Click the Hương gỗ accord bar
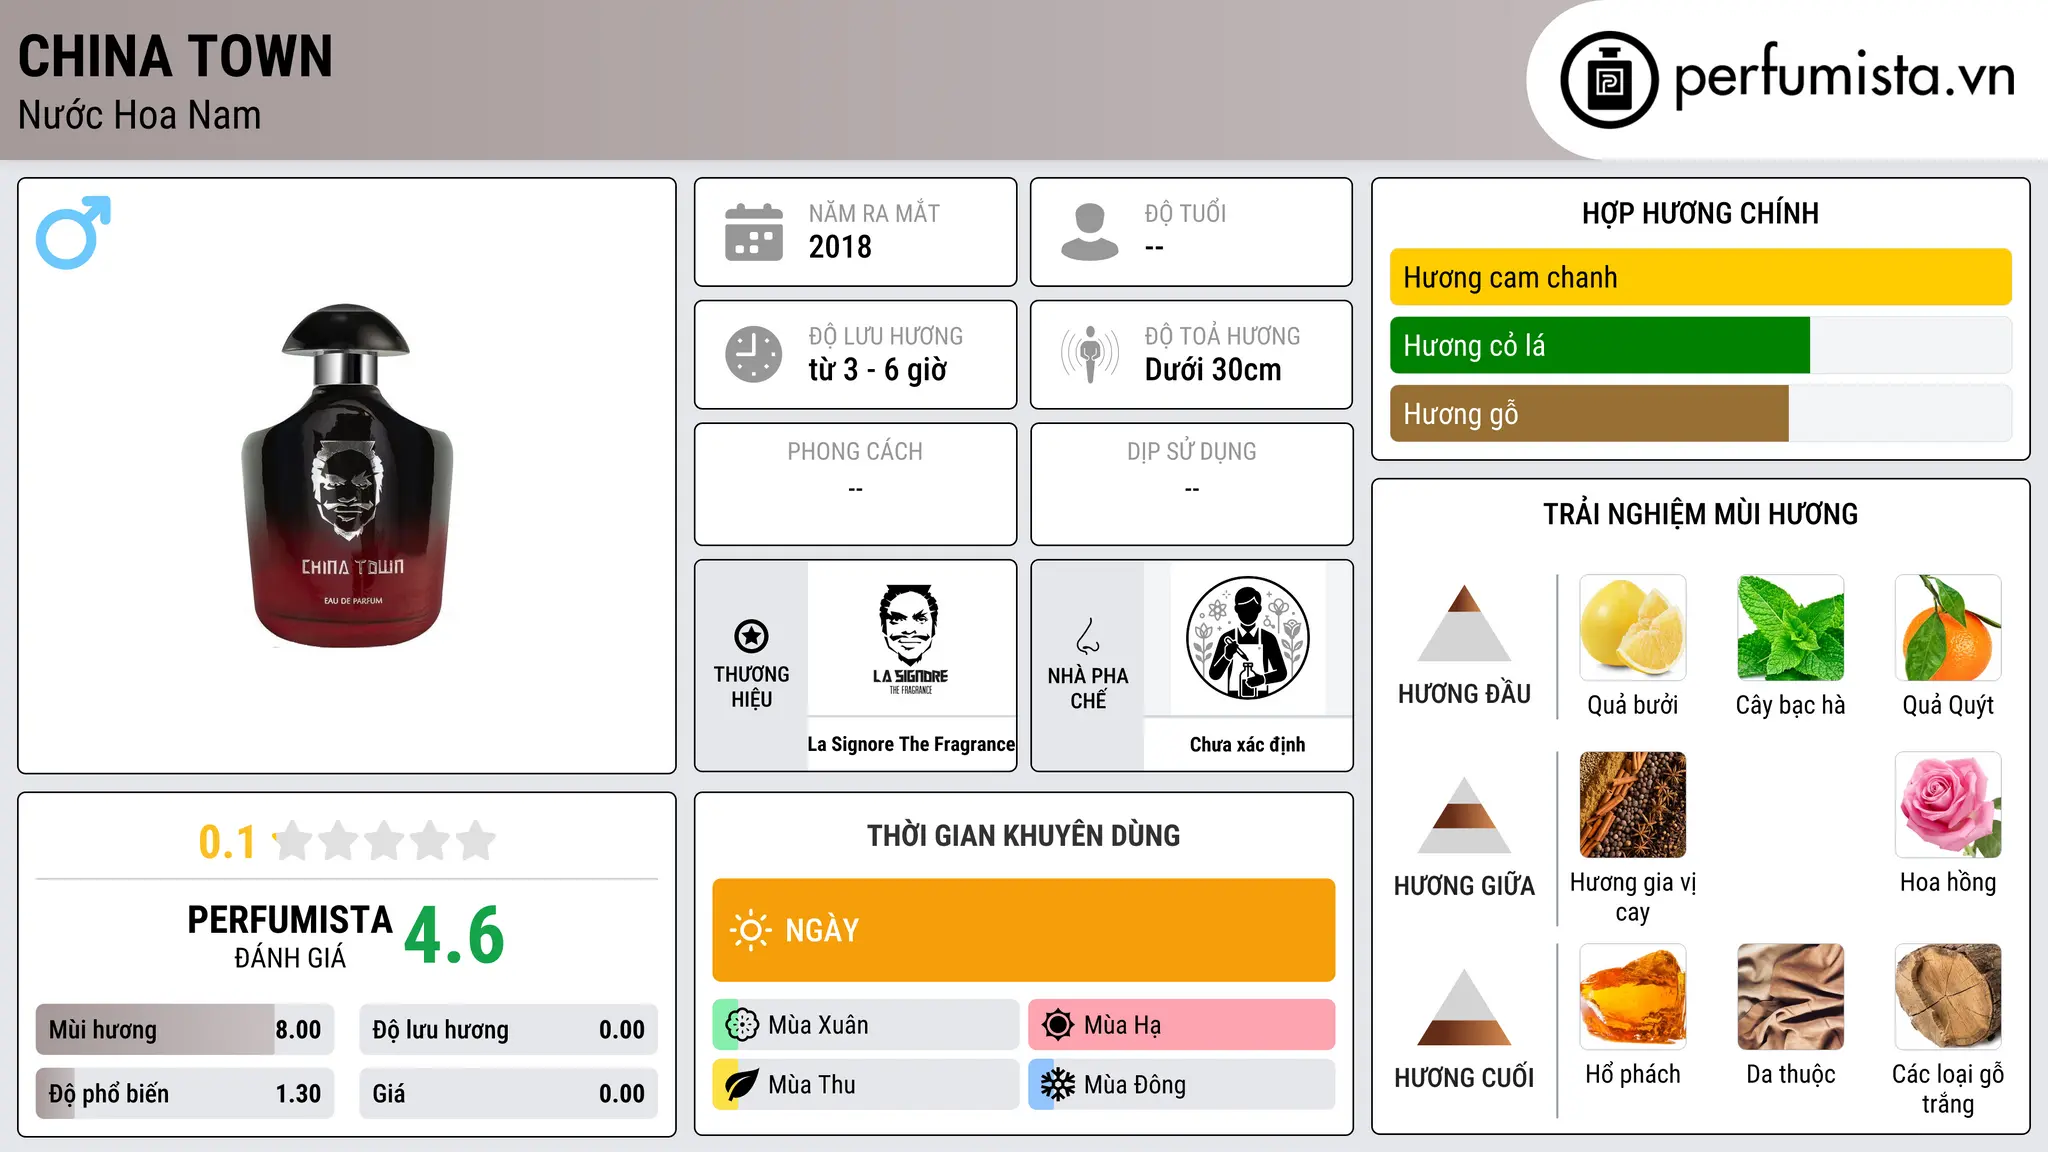This screenshot has height=1152, width=2048. [1700, 413]
